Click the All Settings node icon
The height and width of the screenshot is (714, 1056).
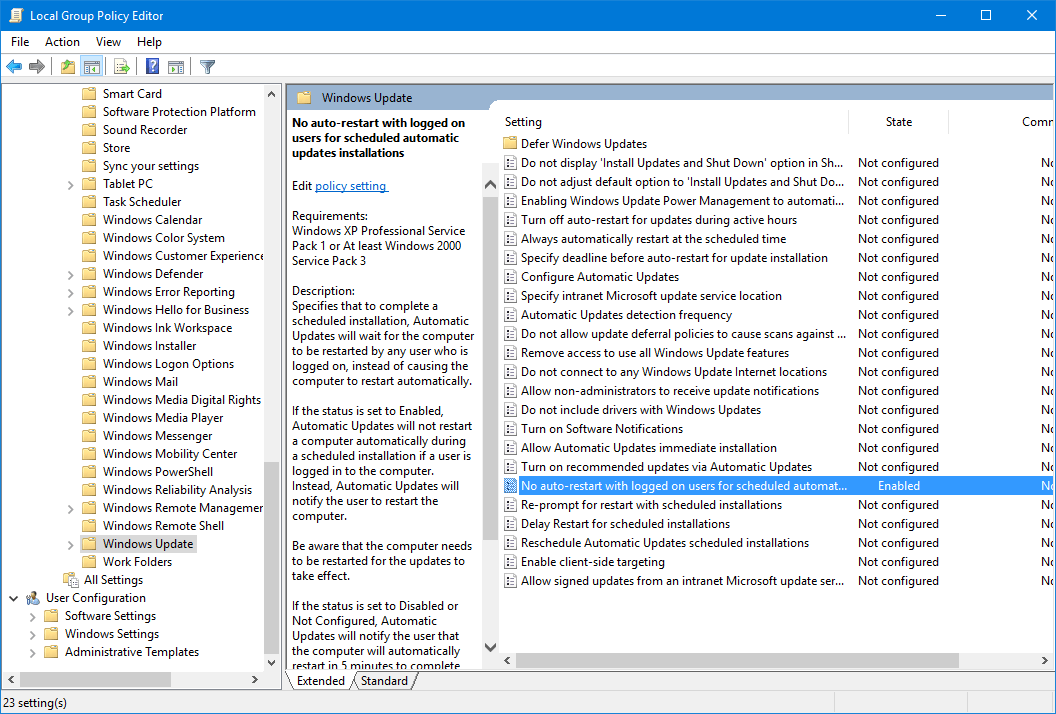click(71, 579)
